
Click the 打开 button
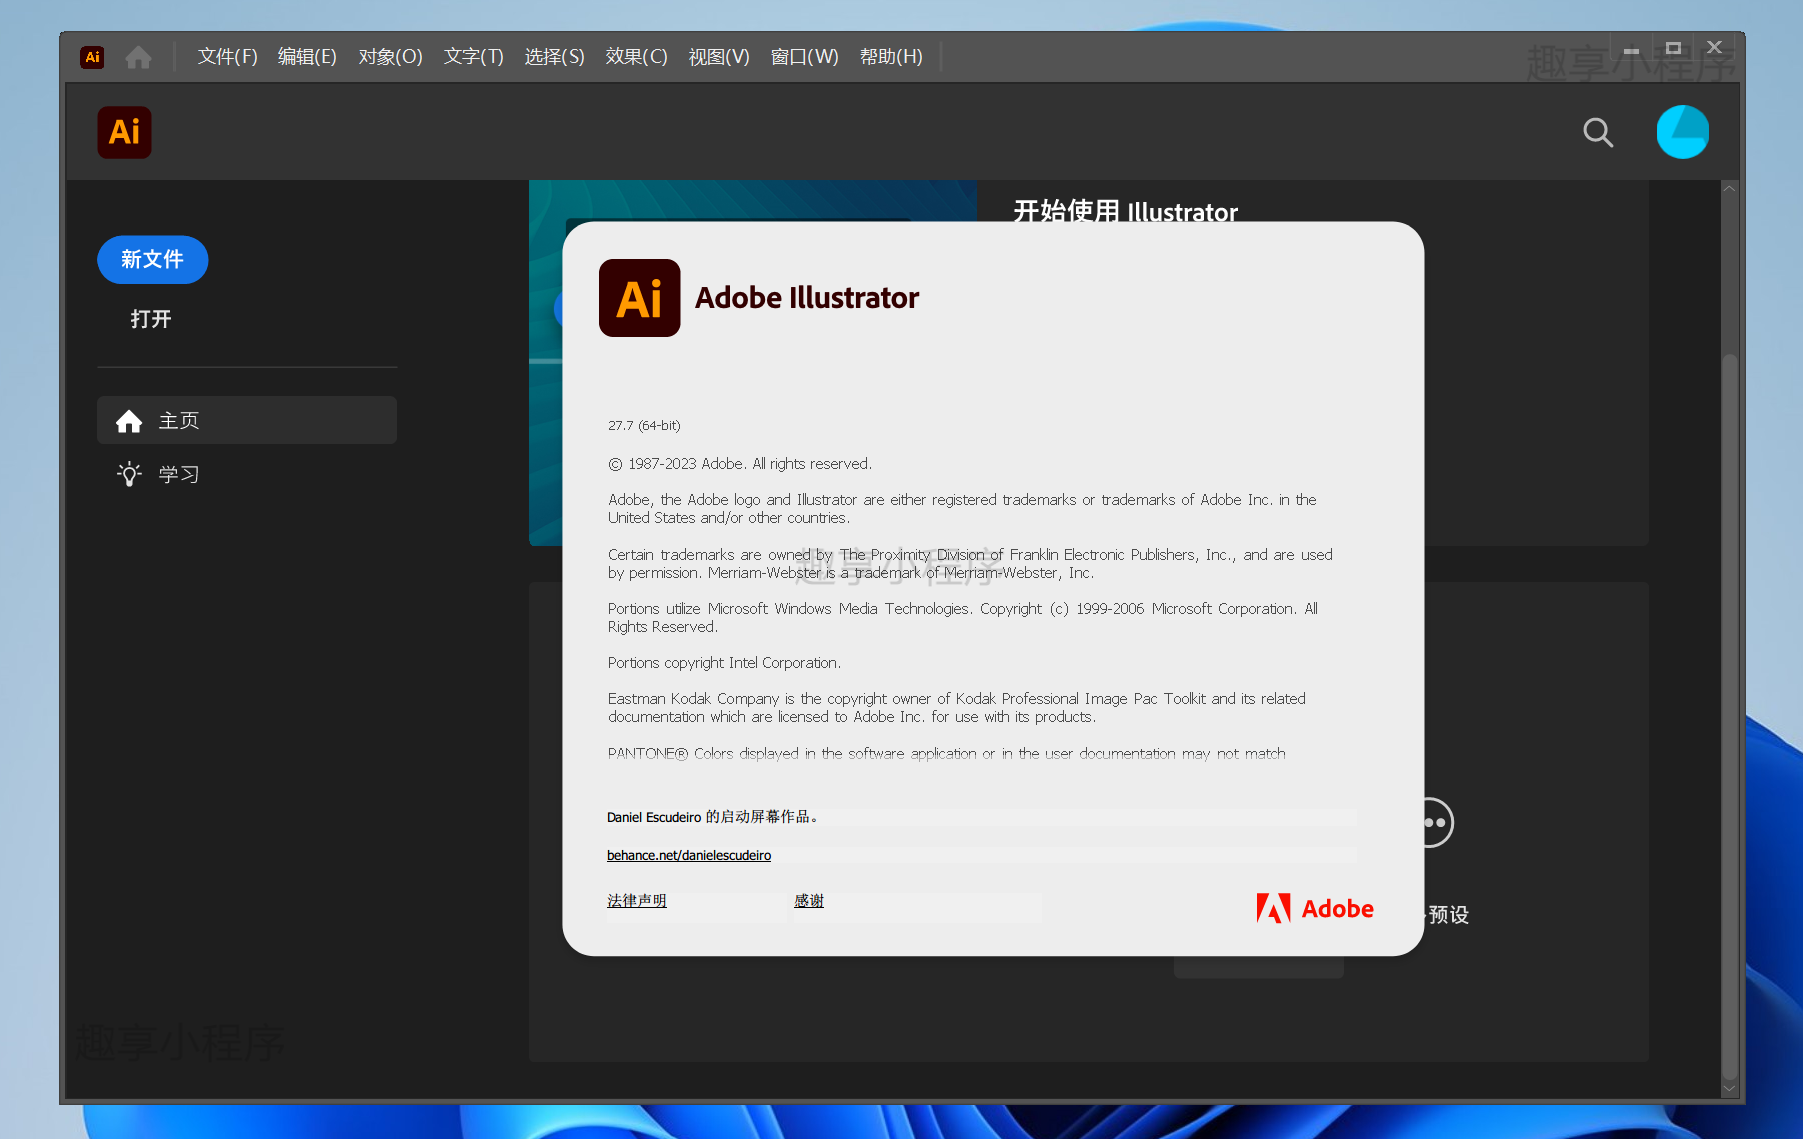[151, 319]
